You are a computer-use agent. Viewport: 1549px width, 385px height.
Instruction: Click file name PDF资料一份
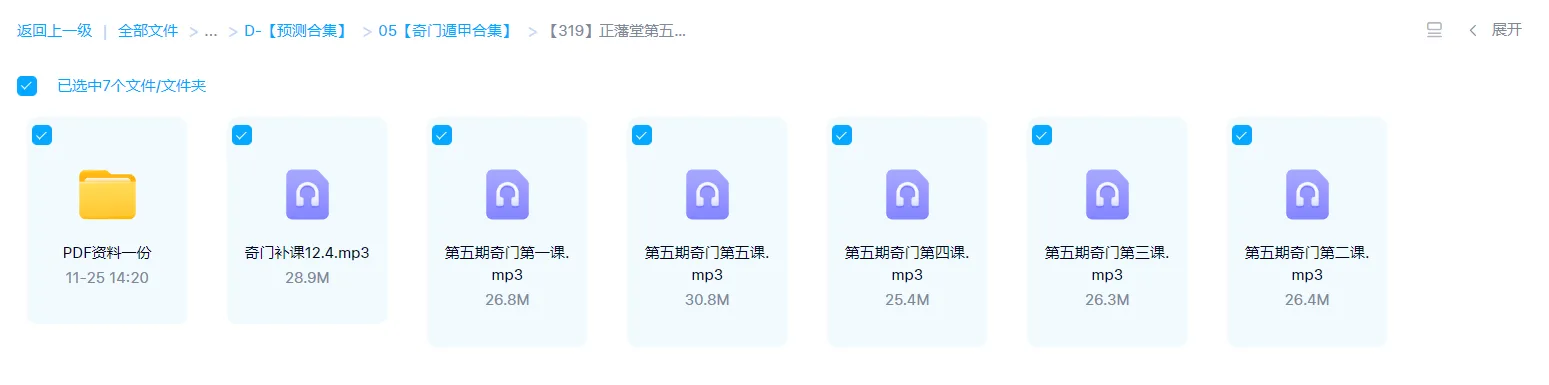[107, 253]
